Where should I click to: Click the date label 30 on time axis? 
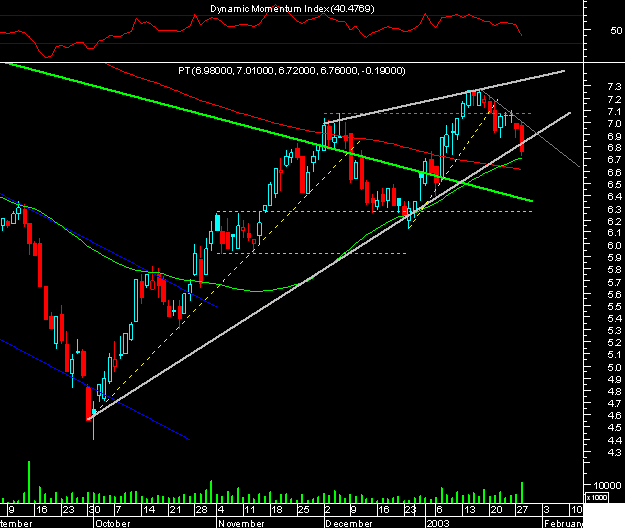coord(94,510)
